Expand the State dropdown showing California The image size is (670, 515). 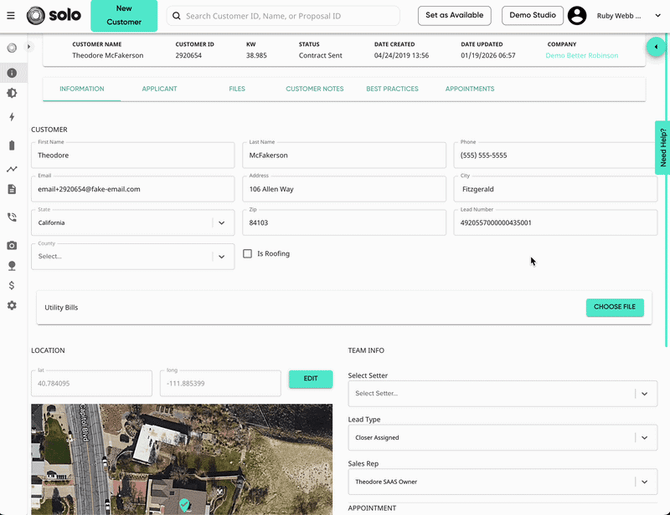133,223
